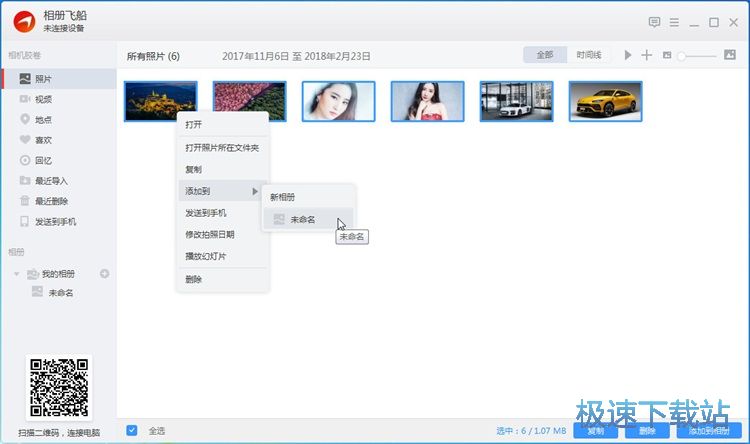Choose 修改拍照日期 from context menu

223,234
